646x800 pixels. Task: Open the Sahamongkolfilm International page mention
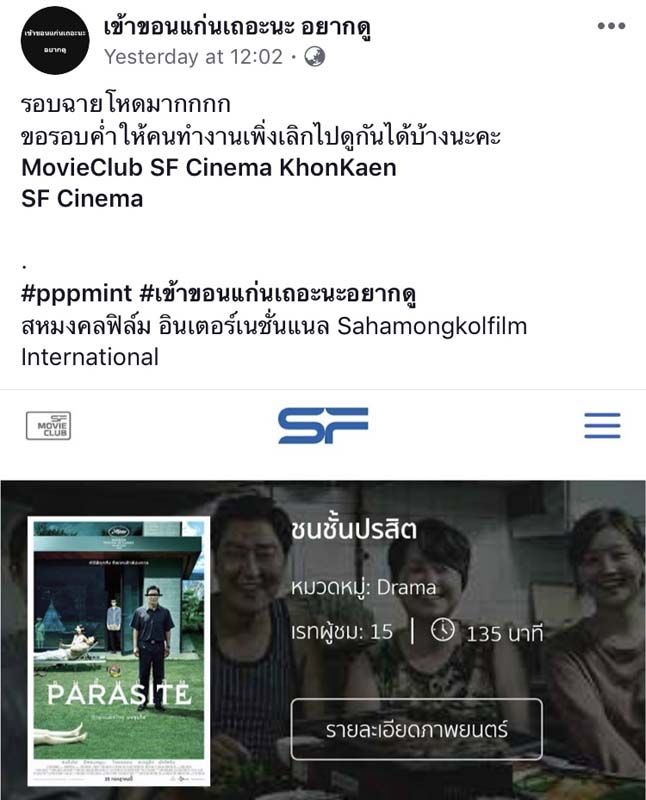coord(274,341)
